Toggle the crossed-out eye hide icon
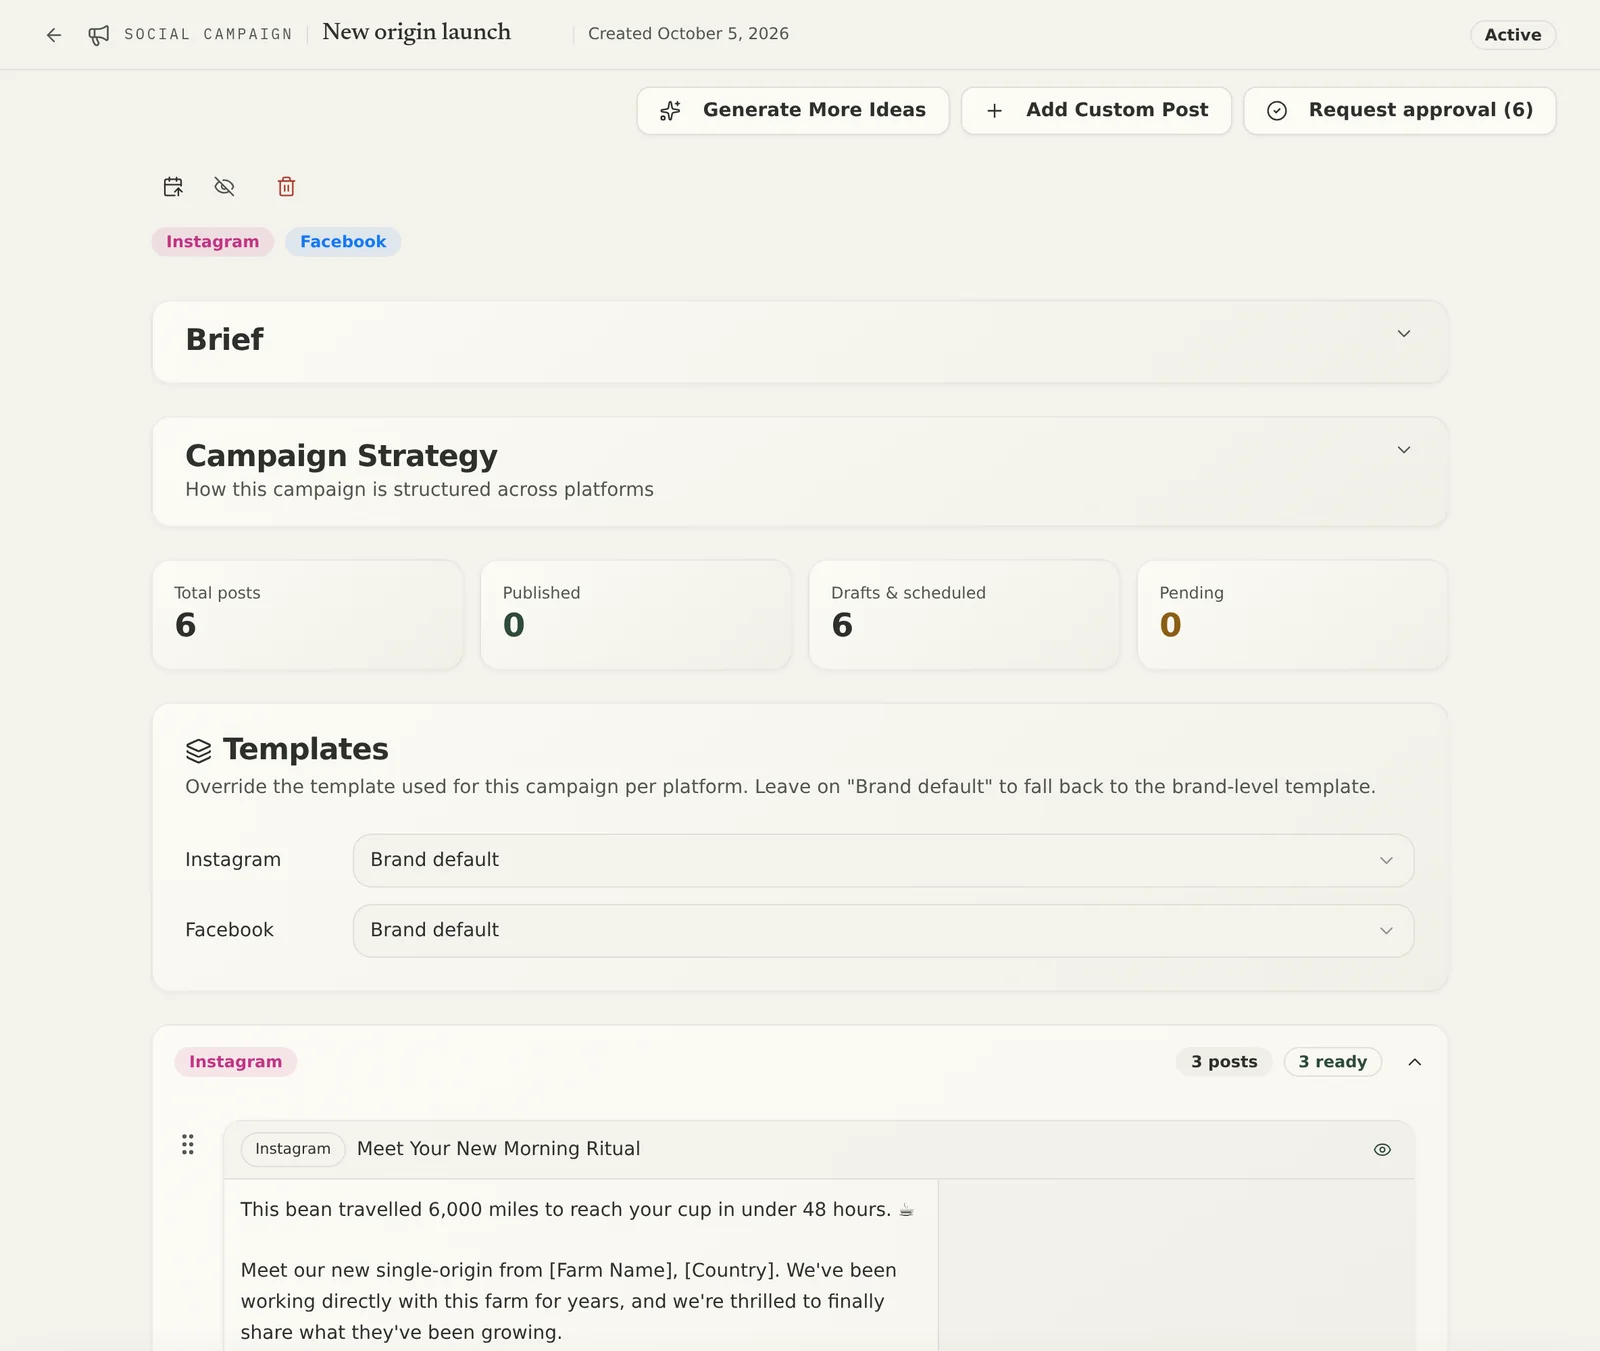The image size is (1600, 1351). click(x=224, y=187)
